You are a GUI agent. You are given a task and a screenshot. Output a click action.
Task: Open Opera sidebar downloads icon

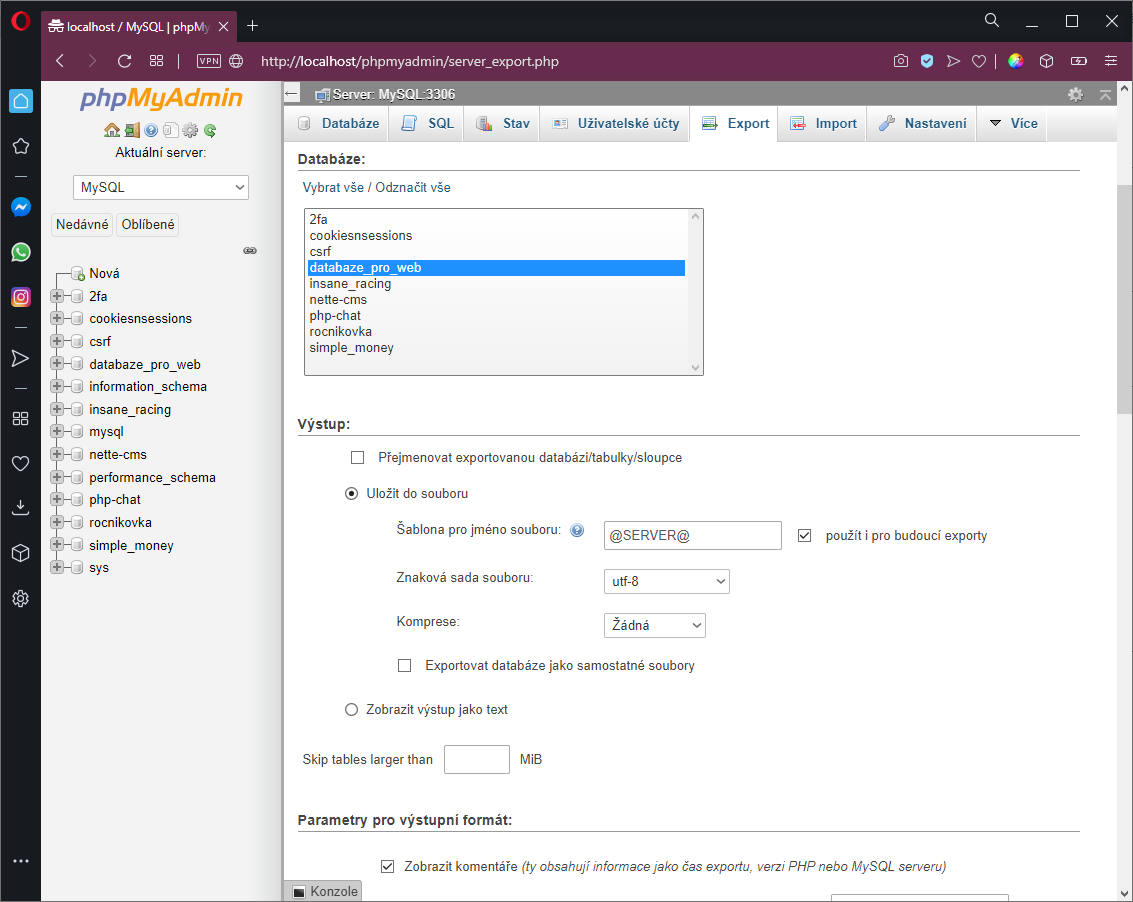(x=21, y=507)
